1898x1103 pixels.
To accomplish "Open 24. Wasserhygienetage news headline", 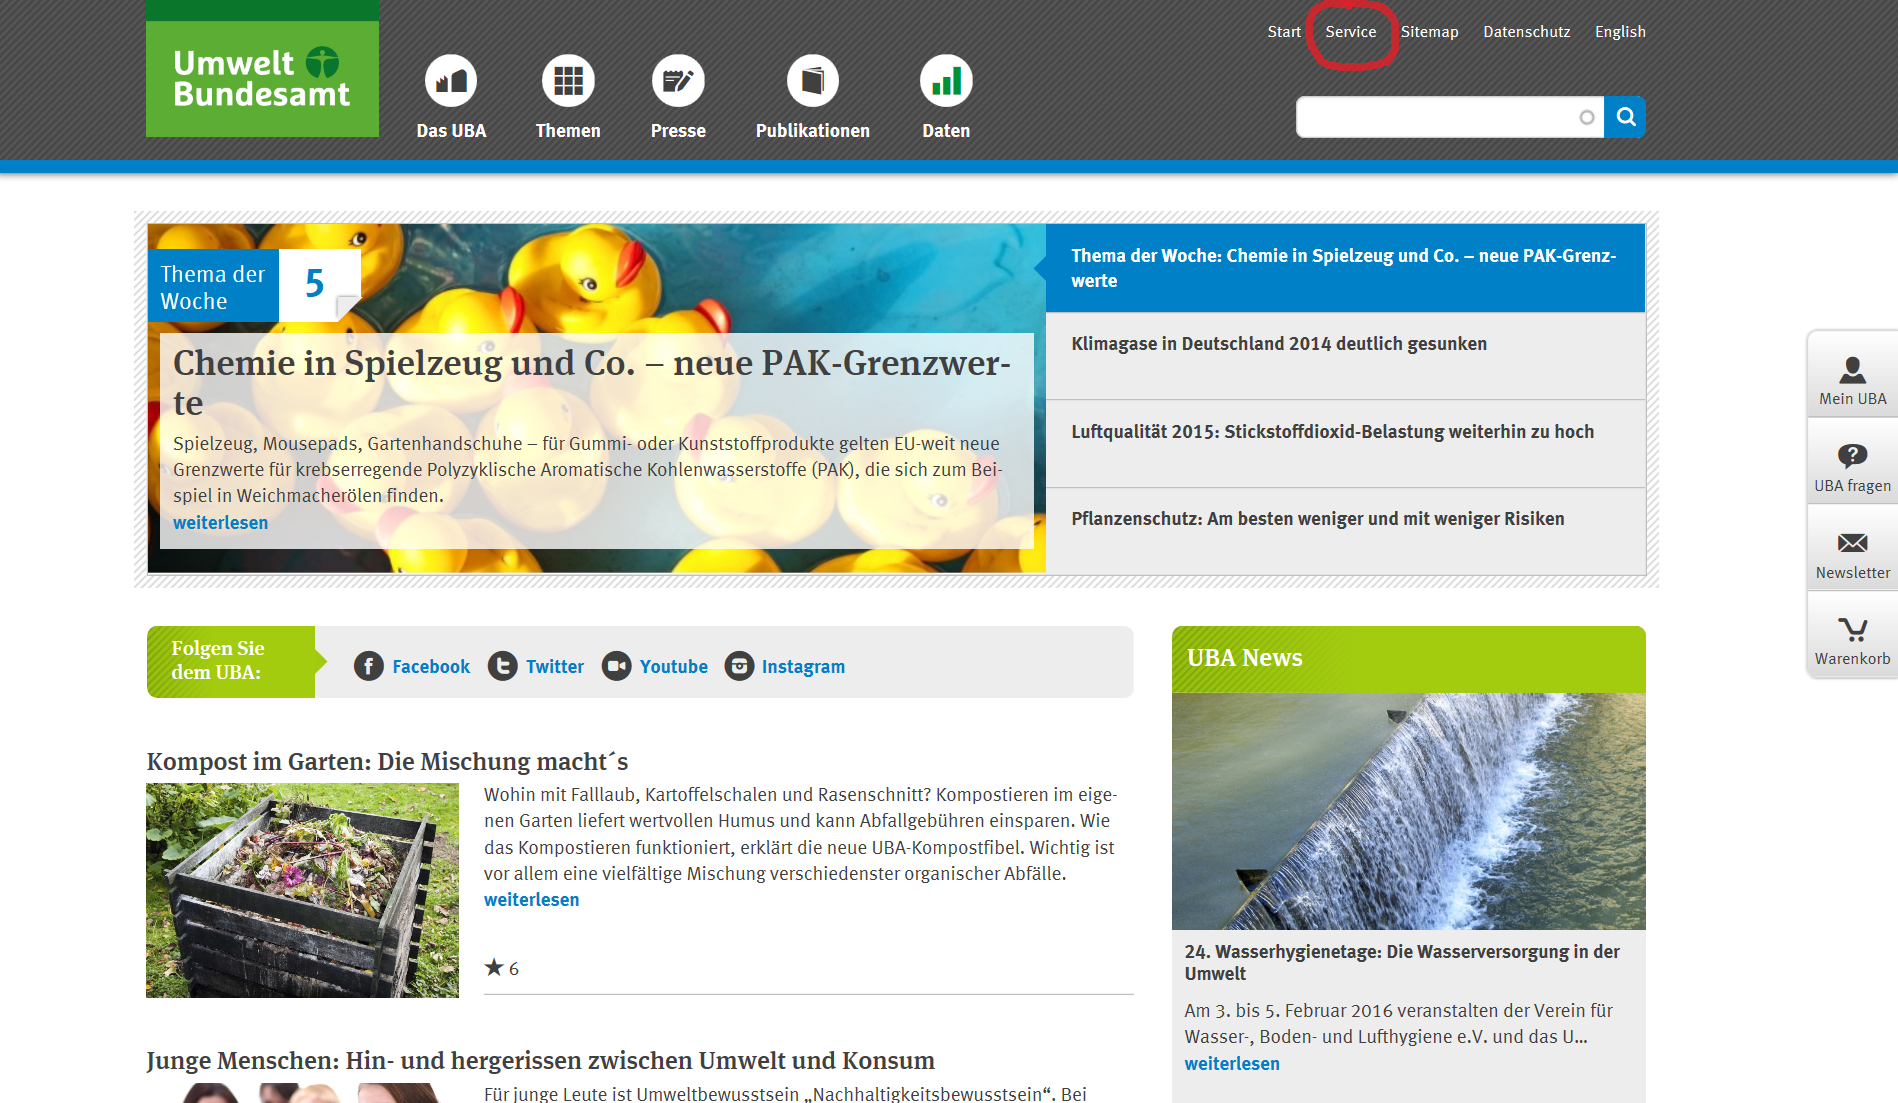I will [1402, 962].
